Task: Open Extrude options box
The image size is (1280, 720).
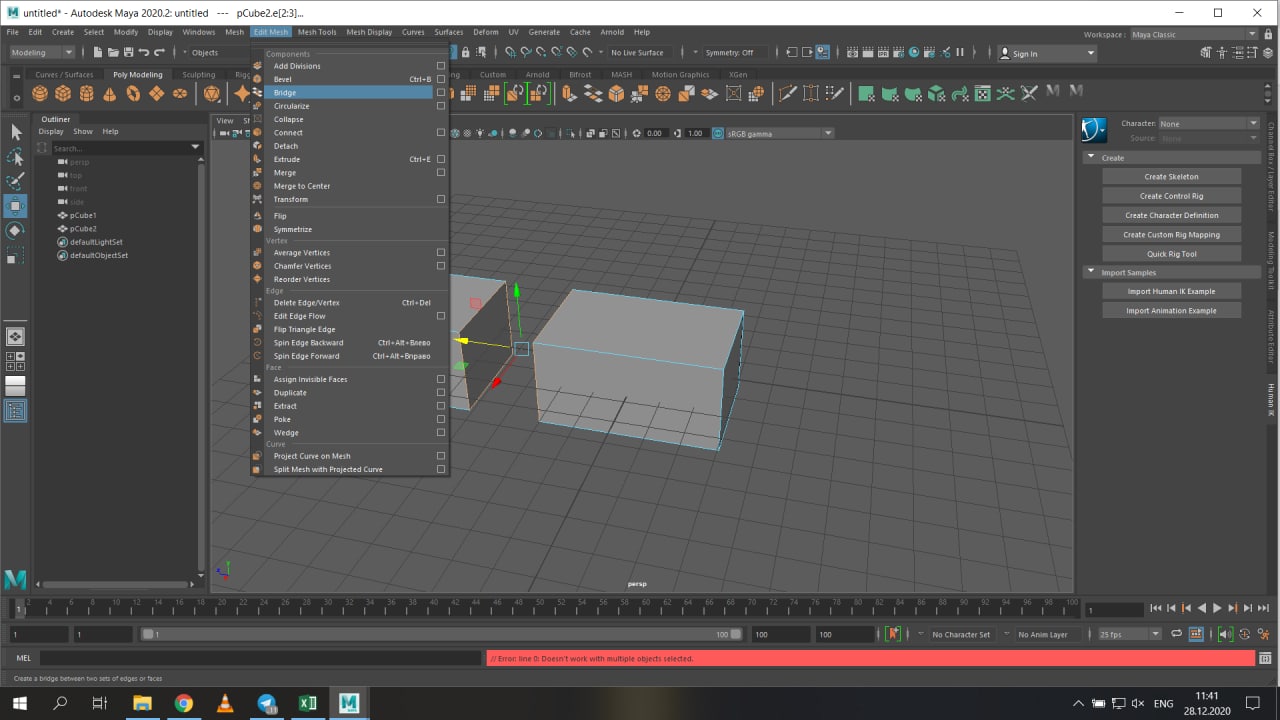Action: pos(441,159)
